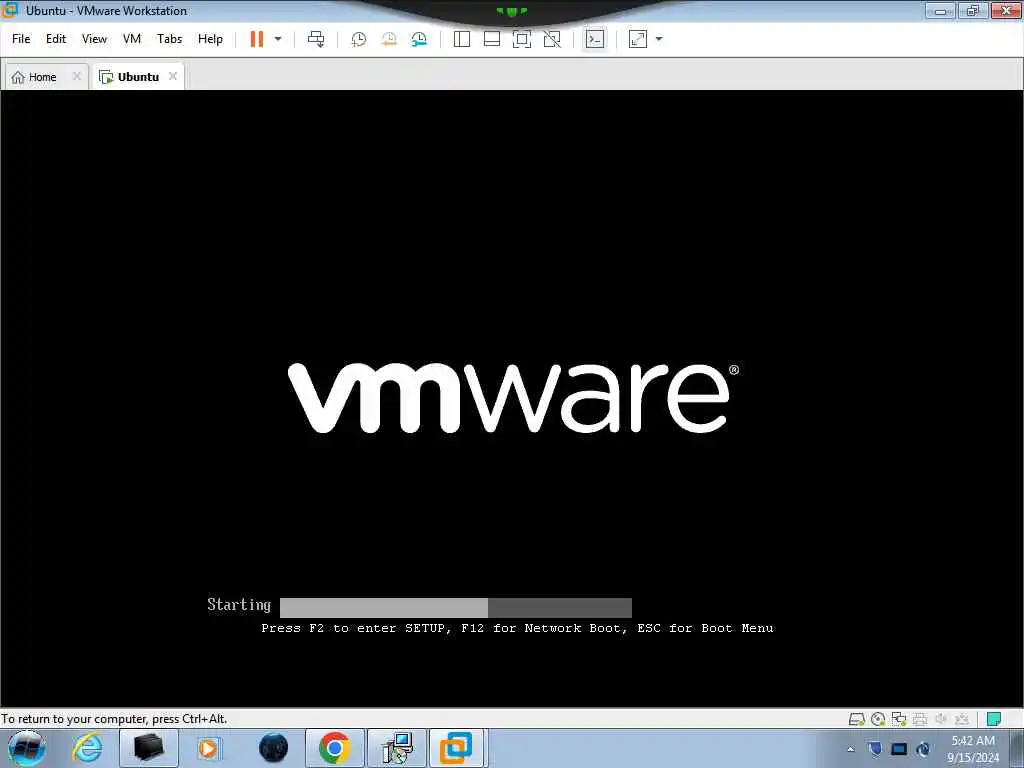Take a snapshot of this virtual machine
This screenshot has height=768, width=1024.
pyautogui.click(x=359, y=39)
